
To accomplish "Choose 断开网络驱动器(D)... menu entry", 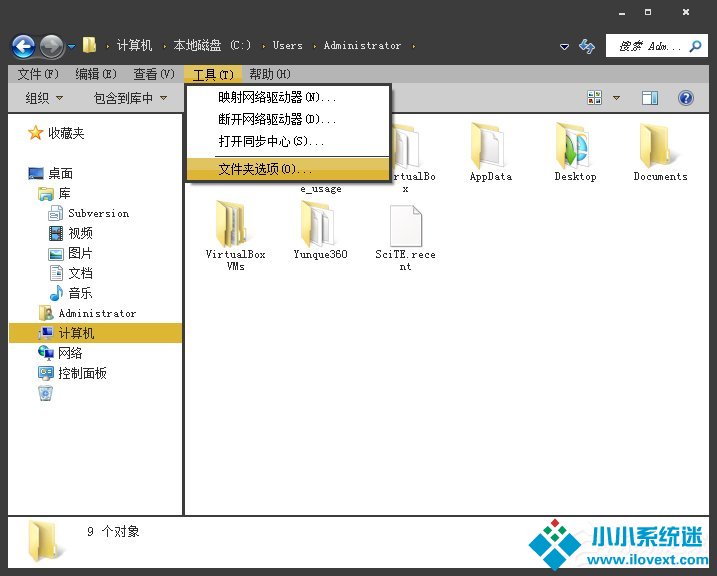I will click(x=288, y=119).
